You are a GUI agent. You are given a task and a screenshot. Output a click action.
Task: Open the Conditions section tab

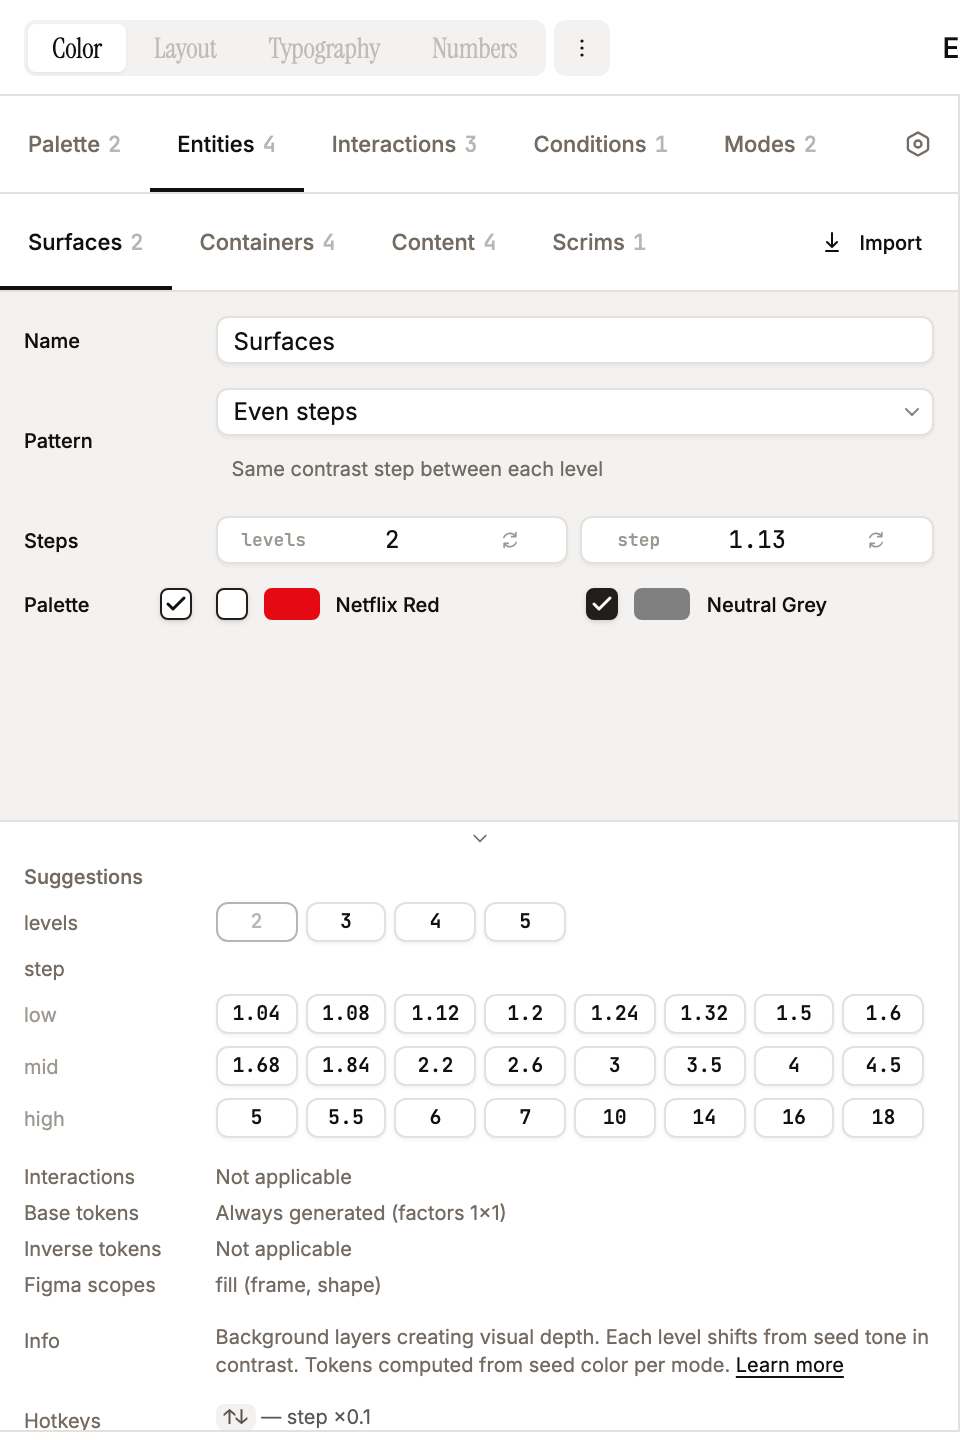point(600,144)
